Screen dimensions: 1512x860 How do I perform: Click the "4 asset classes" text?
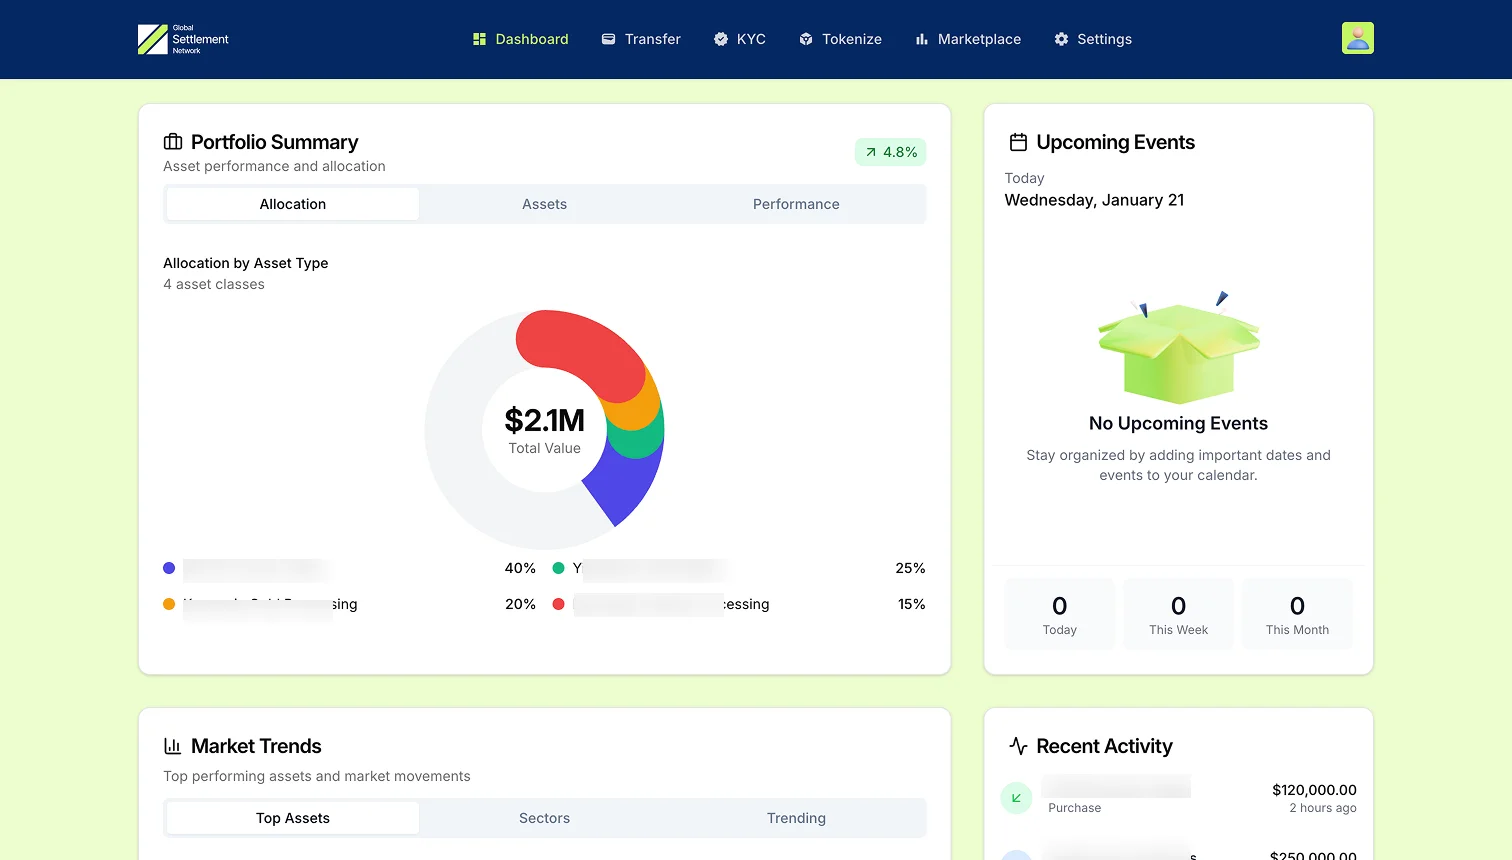coord(214,284)
